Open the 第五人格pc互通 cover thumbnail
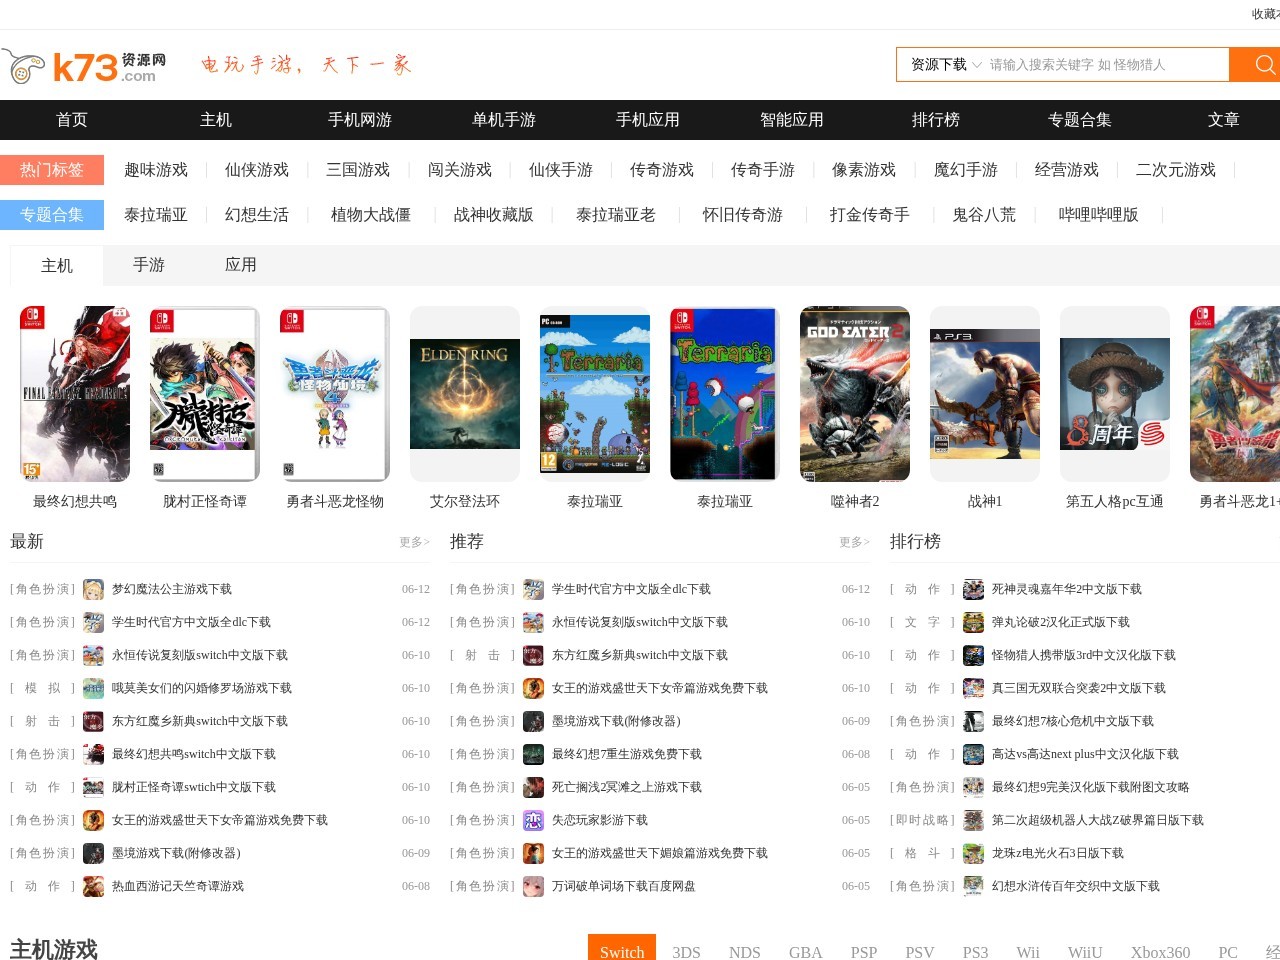 [x=1115, y=394]
